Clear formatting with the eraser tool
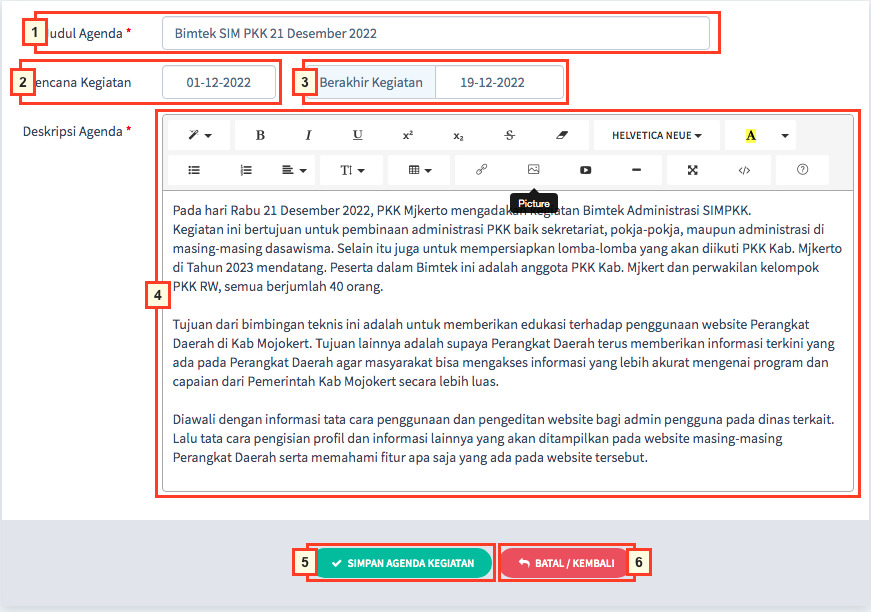This screenshot has height=612, width=871. (x=562, y=134)
